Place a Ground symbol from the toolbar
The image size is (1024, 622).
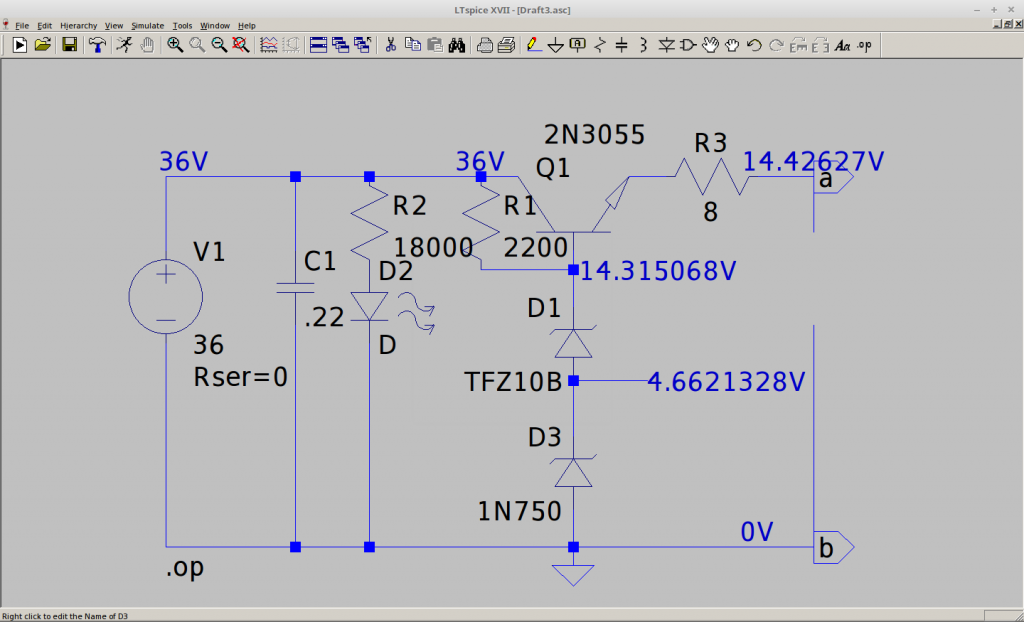pyautogui.click(x=556, y=45)
